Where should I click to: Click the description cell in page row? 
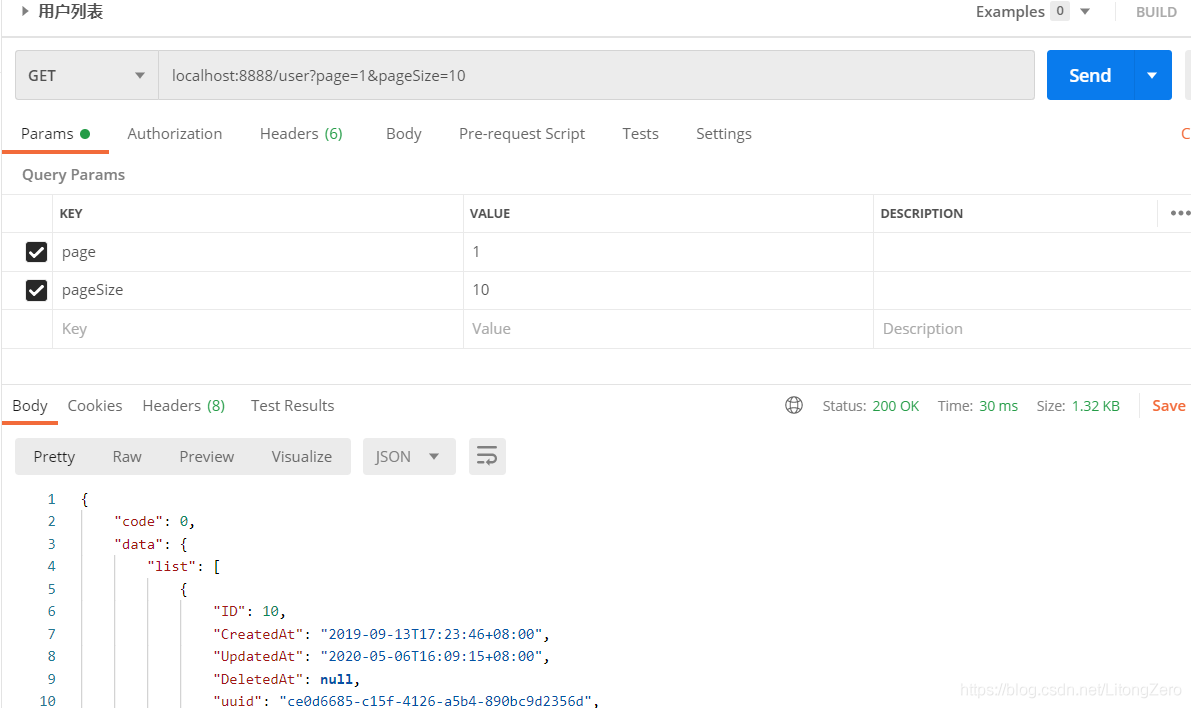click(1031, 251)
